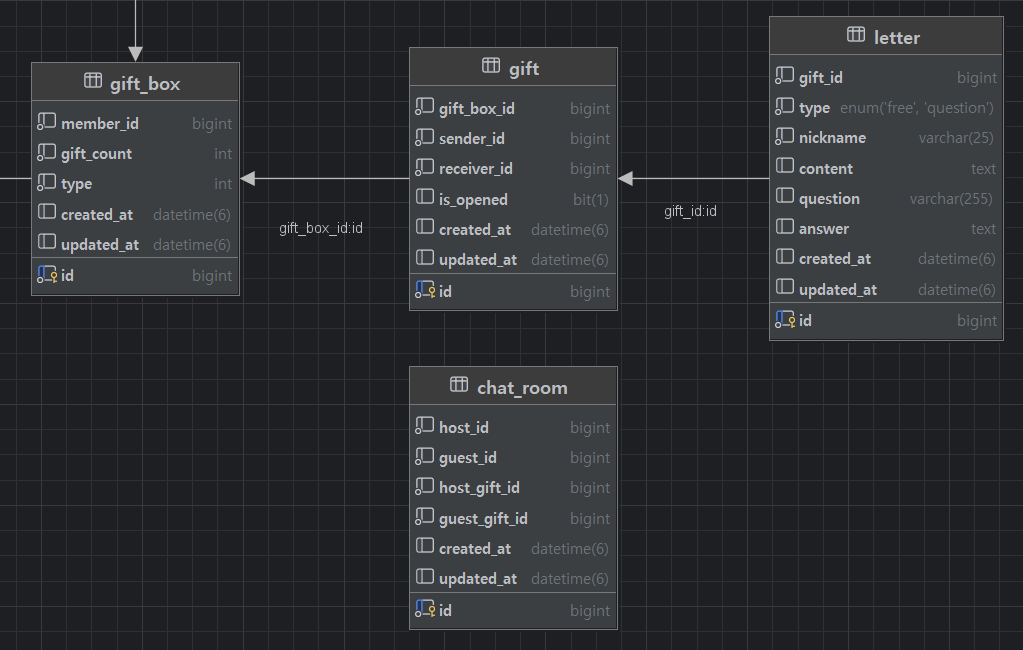Image resolution: width=1023 pixels, height=650 pixels.
Task: Click the table icon beside gift title
Action: click(x=491, y=66)
